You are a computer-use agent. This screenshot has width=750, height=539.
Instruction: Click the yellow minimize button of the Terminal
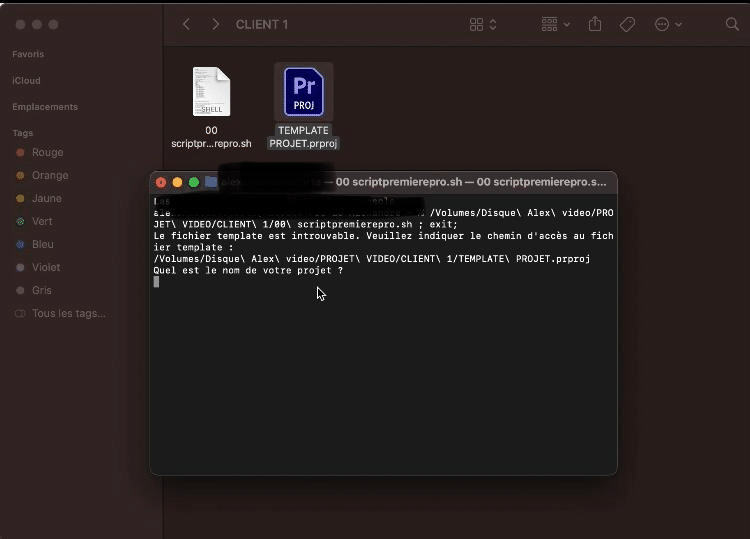click(178, 182)
